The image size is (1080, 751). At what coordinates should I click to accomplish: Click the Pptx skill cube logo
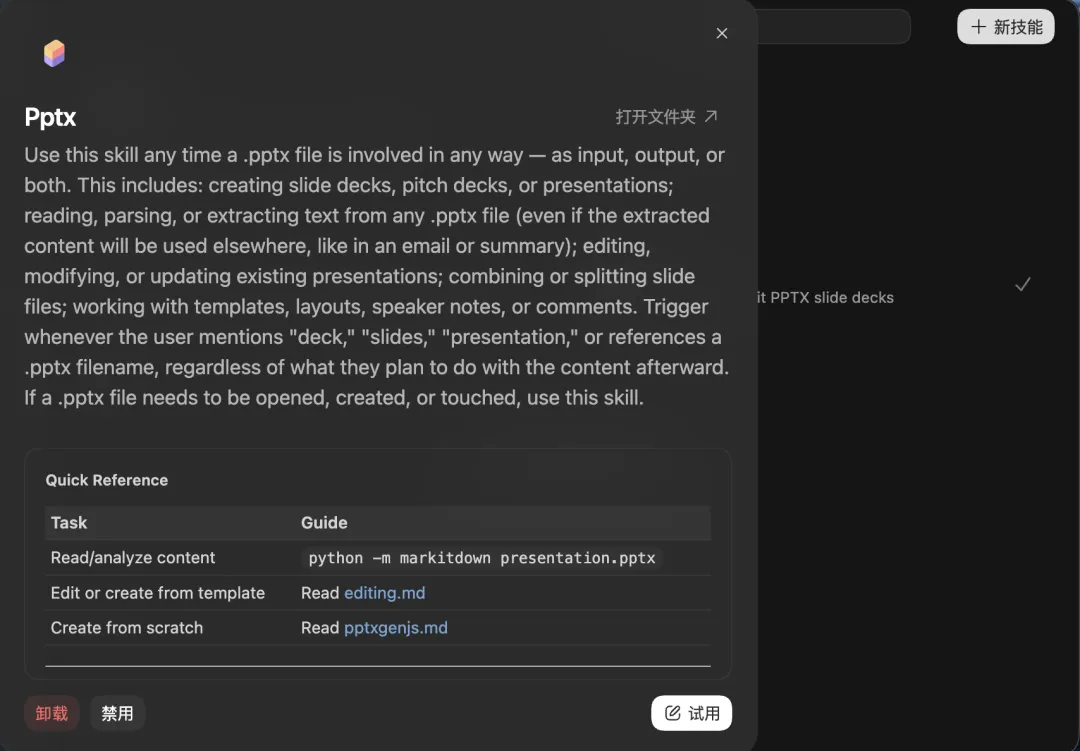pos(54,54)
